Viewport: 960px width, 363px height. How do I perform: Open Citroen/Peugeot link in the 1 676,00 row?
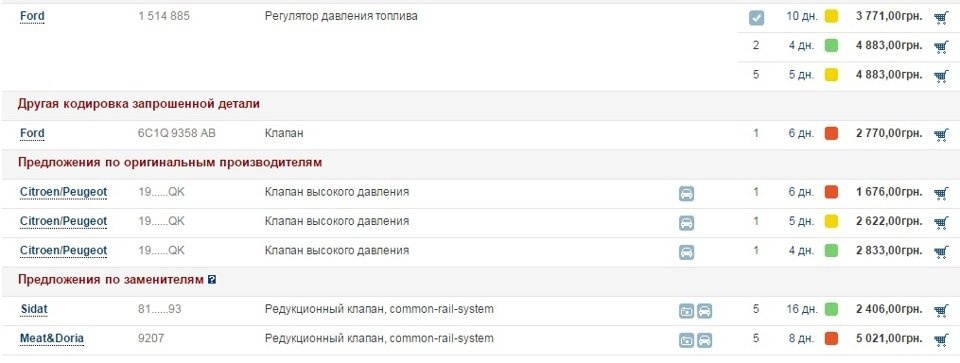[x=64, y=192]
